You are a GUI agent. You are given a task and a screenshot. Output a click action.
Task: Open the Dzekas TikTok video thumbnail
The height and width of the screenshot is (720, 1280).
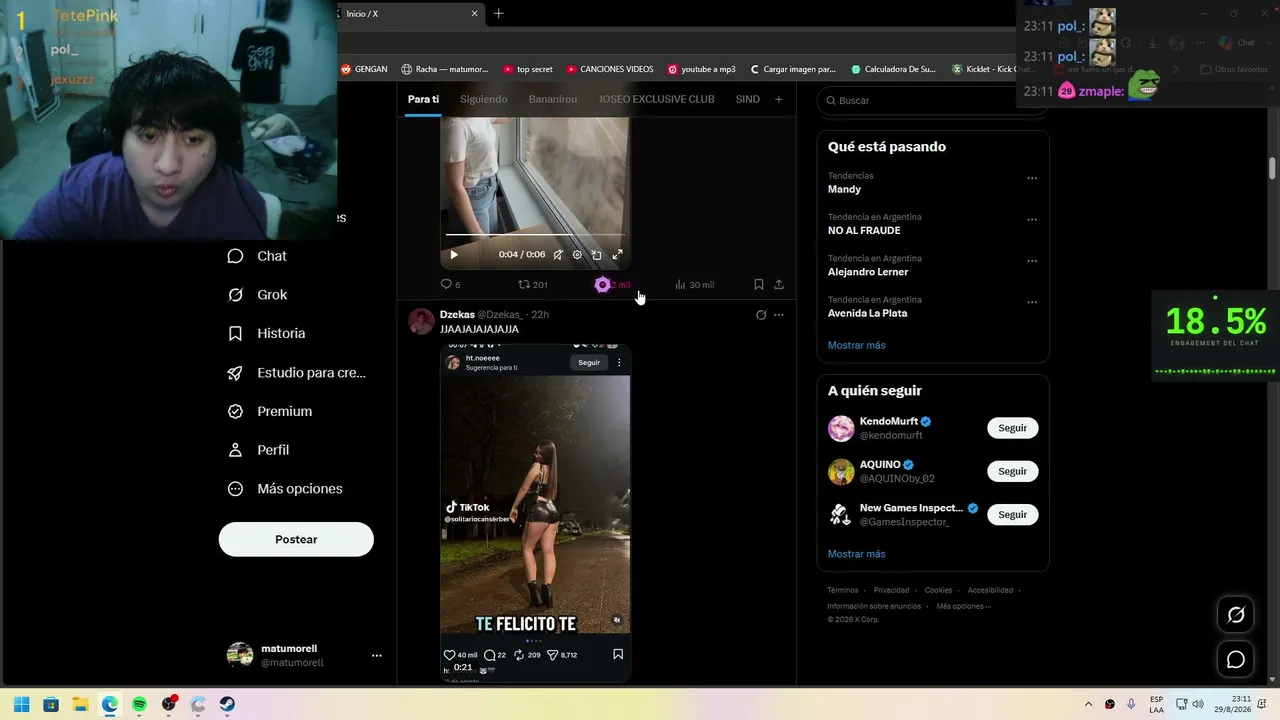(x=535, y=513)
